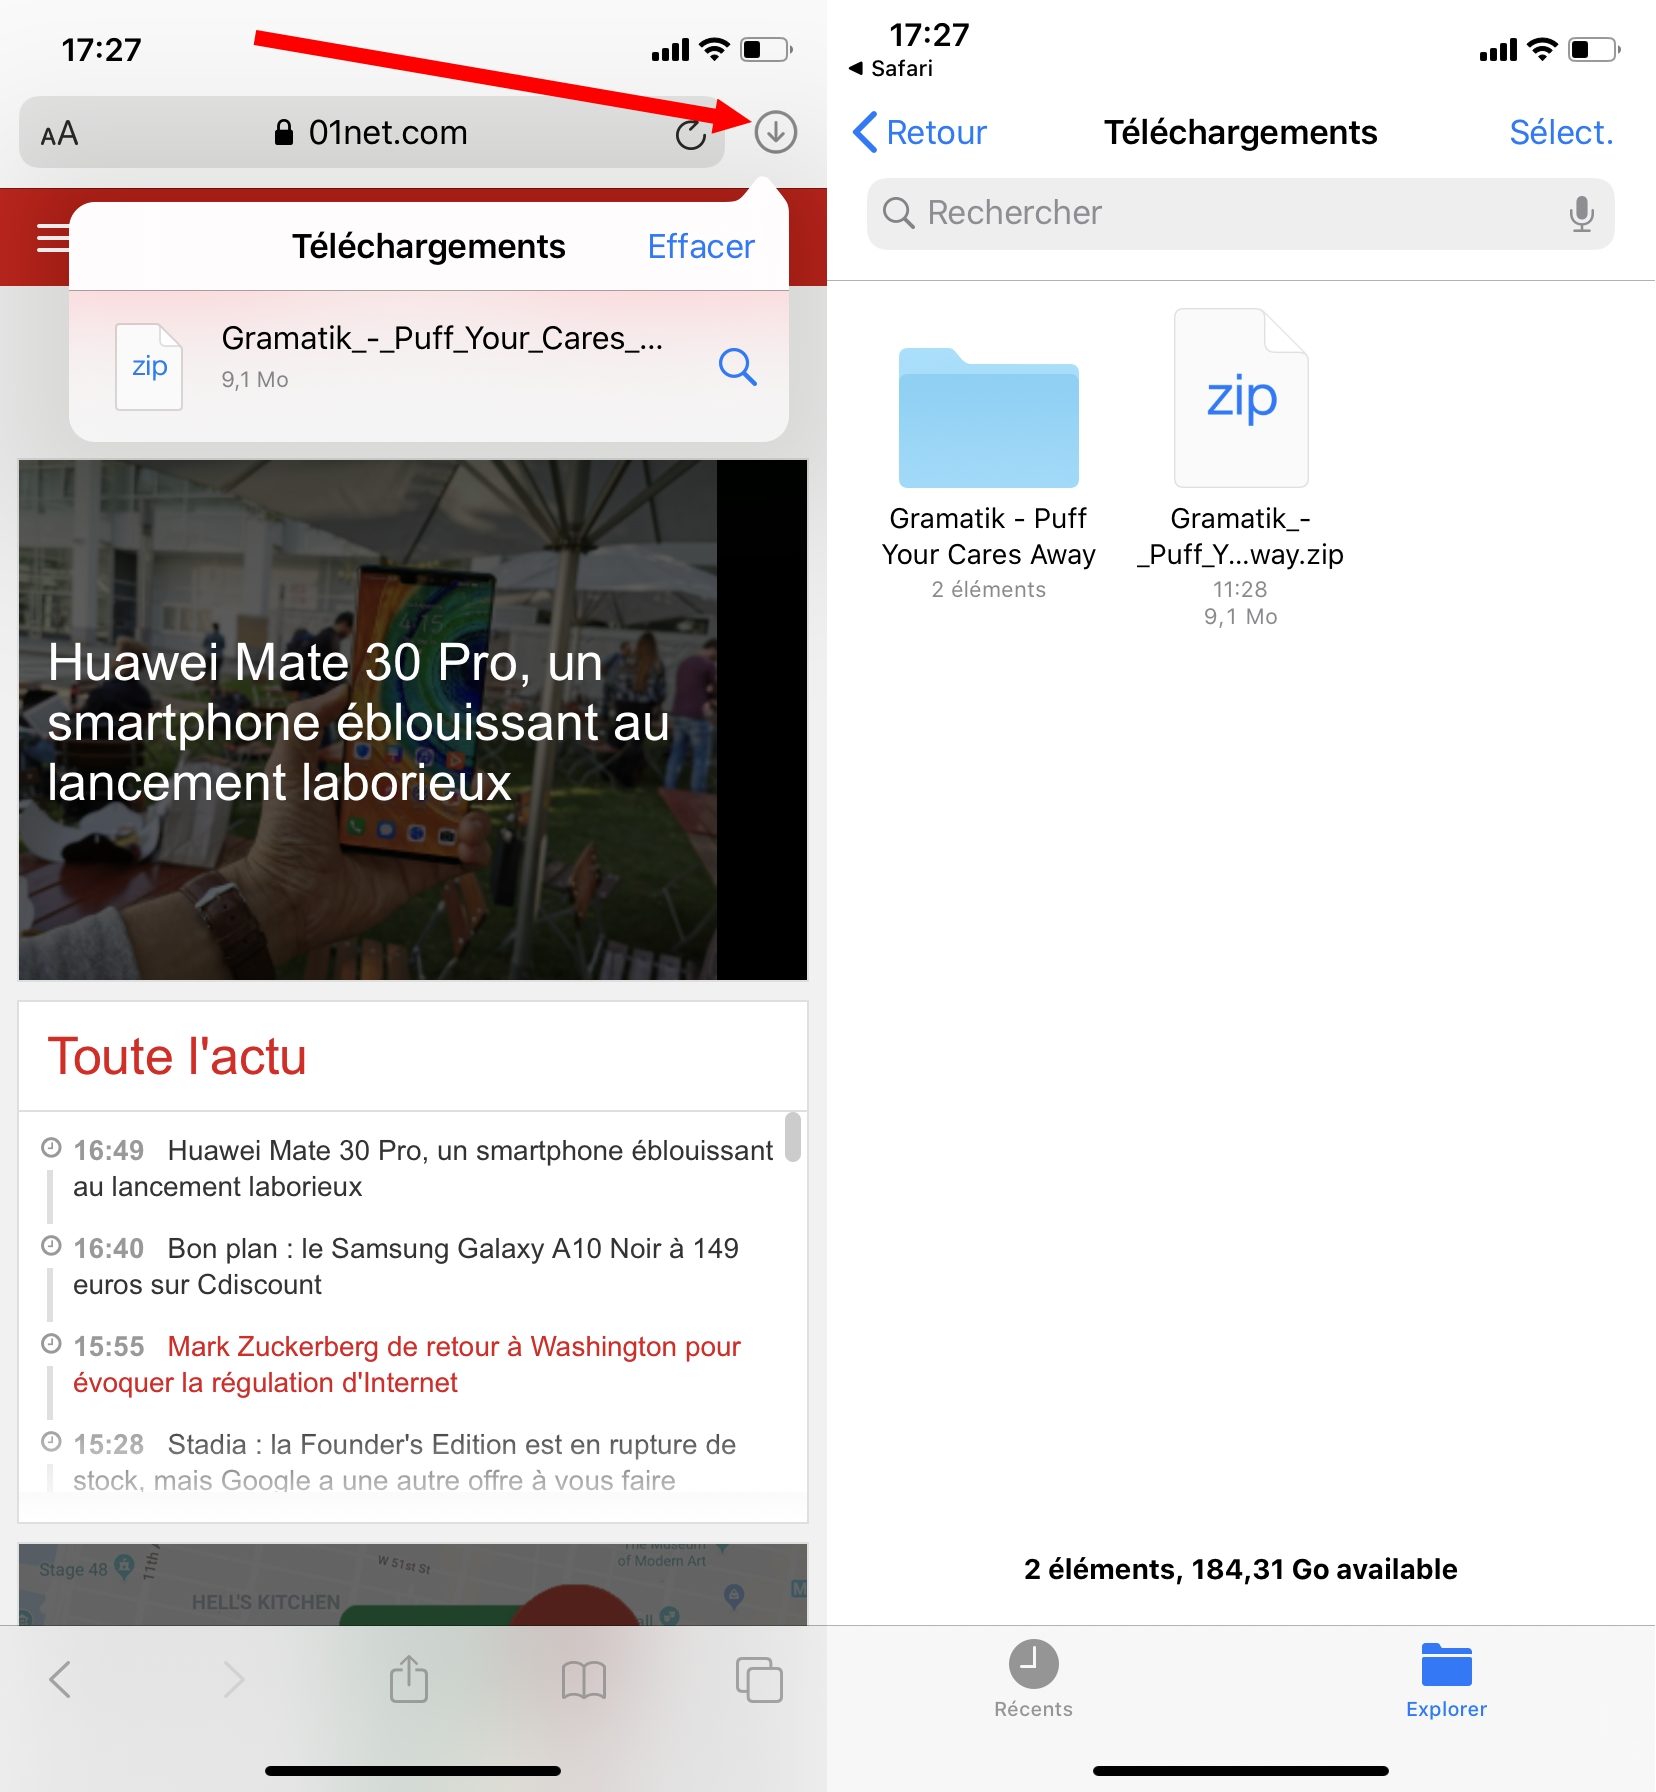1656x1792 pixels.
Task: Open the Gramatik zip file in Files
Action: 1240,468
